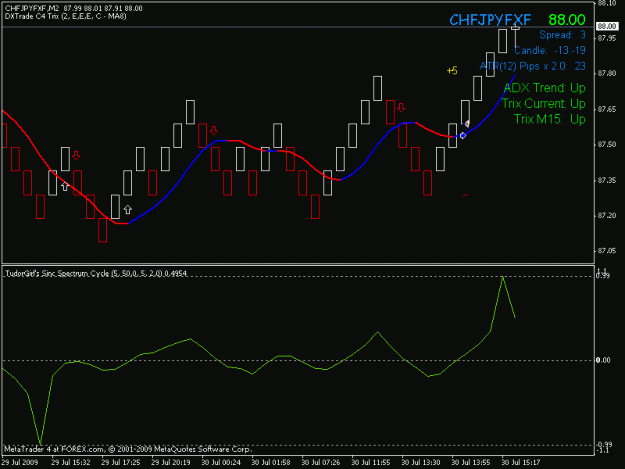The image size is (625, 469).
Task: Click the blue diamond marker on the Trix line
Action: pyautogui.click(x=463, y=136)
